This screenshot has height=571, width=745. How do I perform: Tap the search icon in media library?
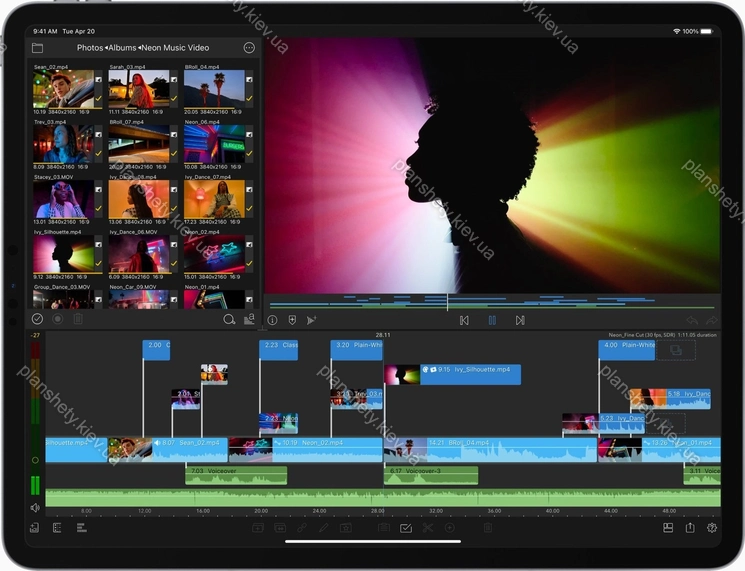(x=229, y=320)
